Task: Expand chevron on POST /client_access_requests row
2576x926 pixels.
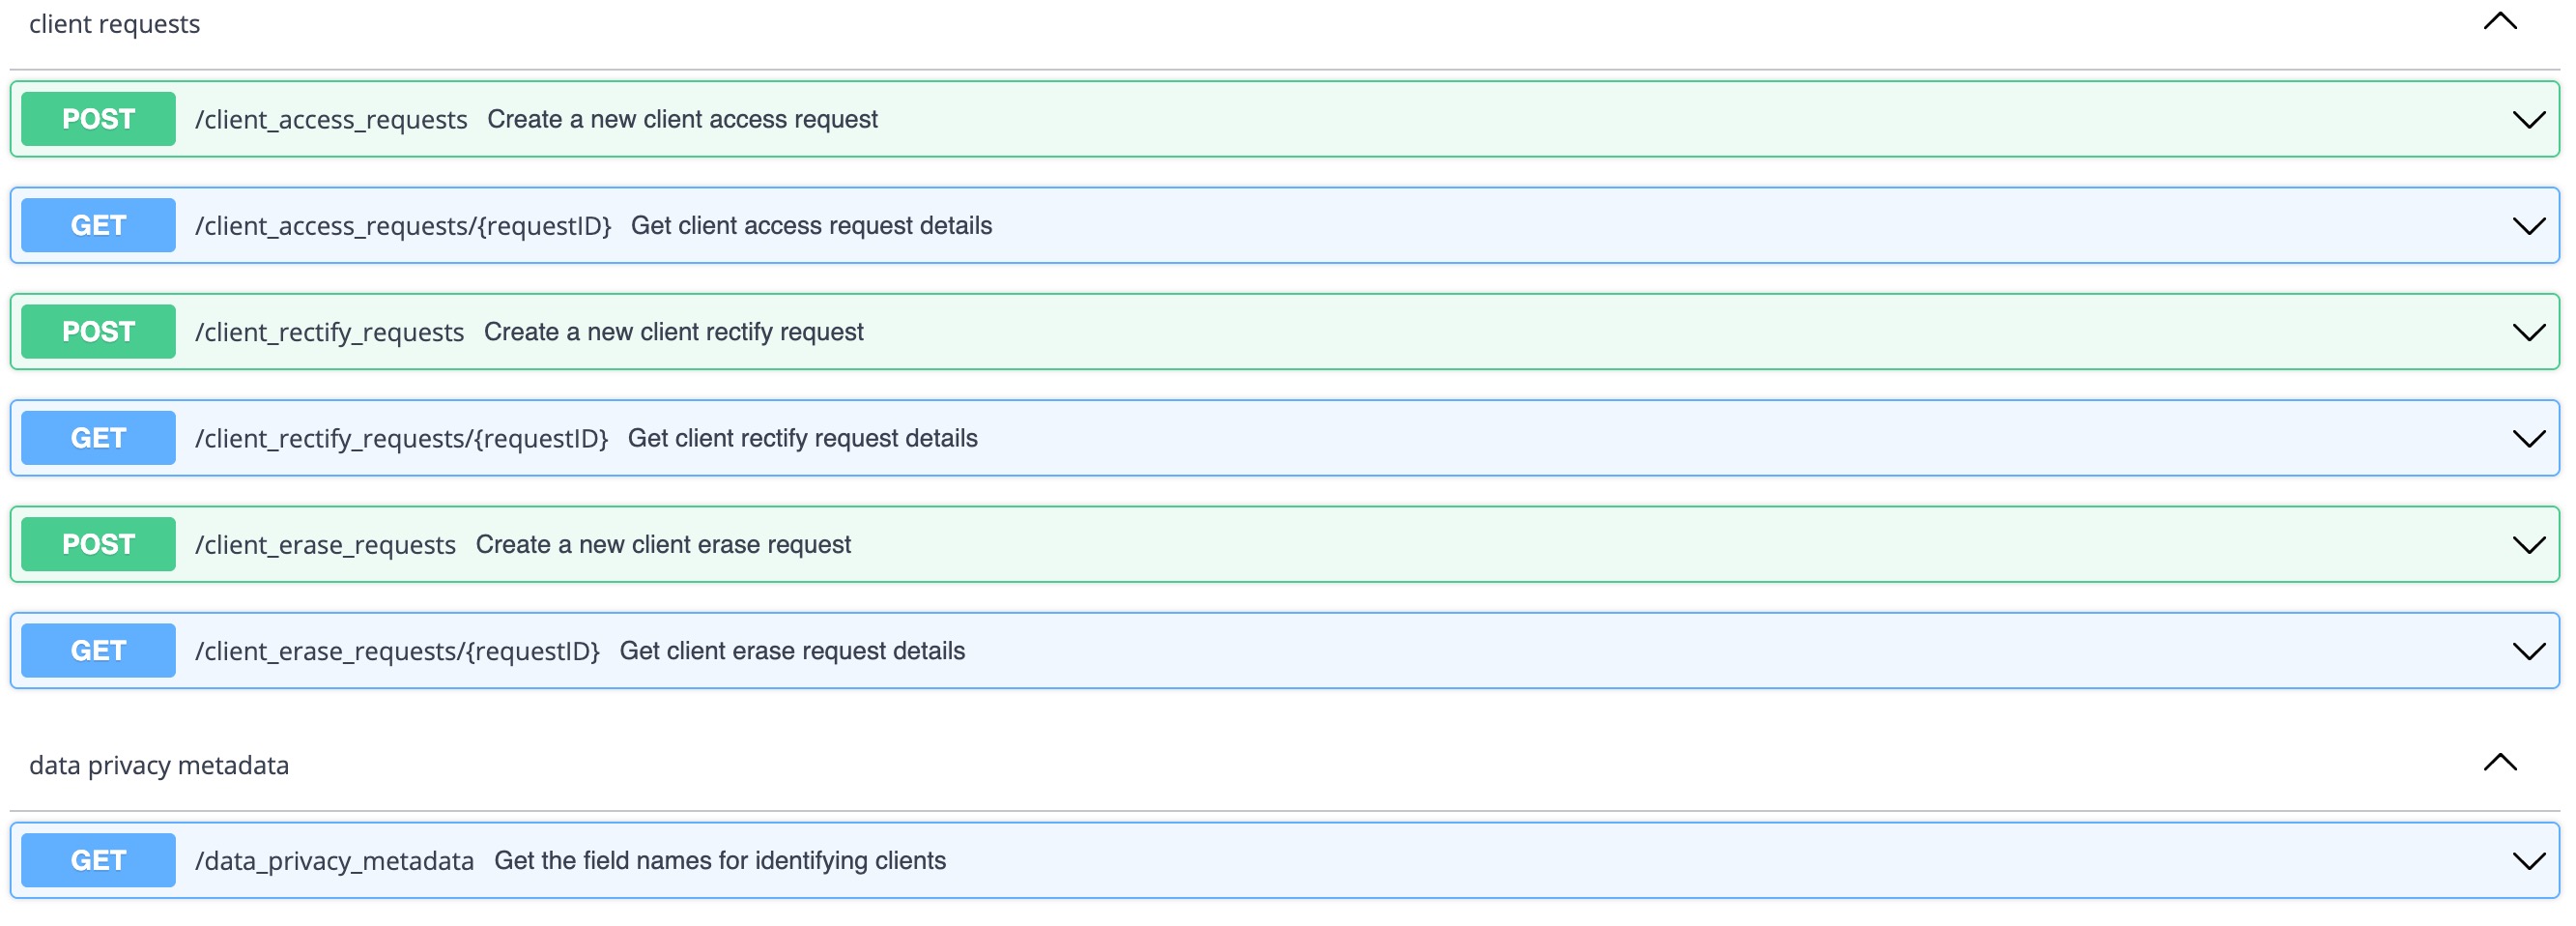Action: click(2528, 120)
